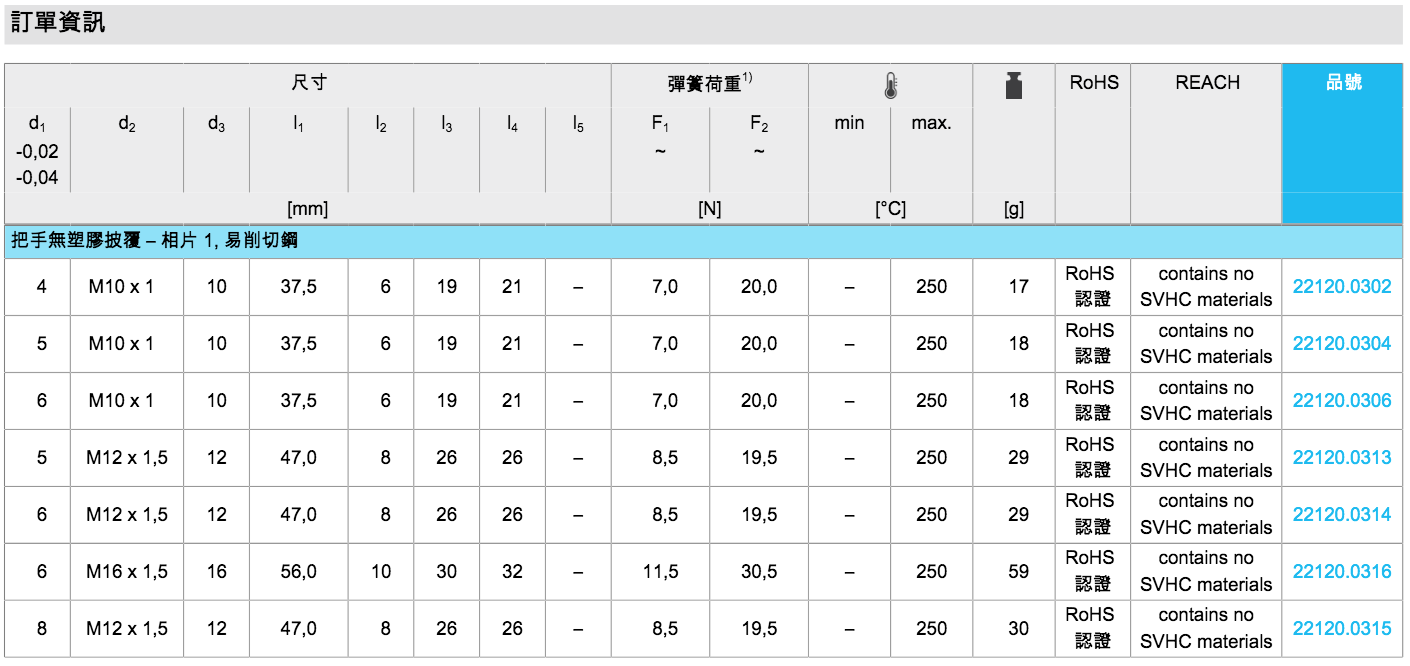Open part number 22120.0304
This screenshot has height=666, width=1410.
(1341, 344)
